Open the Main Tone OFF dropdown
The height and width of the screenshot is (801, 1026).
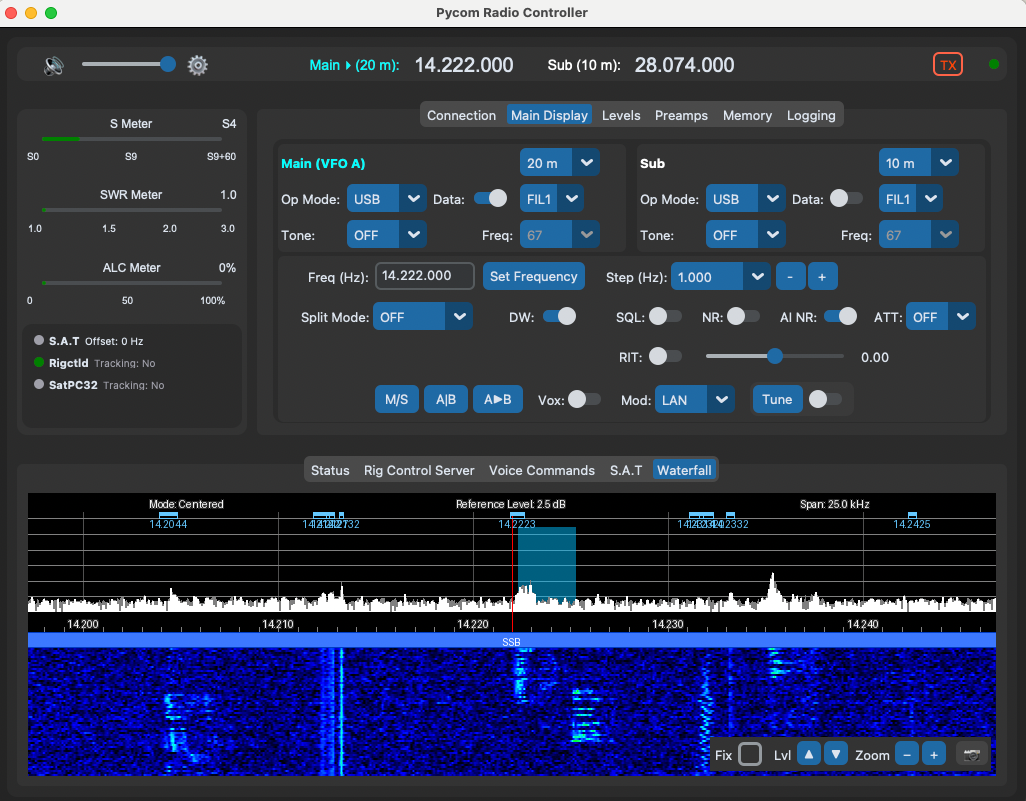pyautogui.click(x=387, y=235)
